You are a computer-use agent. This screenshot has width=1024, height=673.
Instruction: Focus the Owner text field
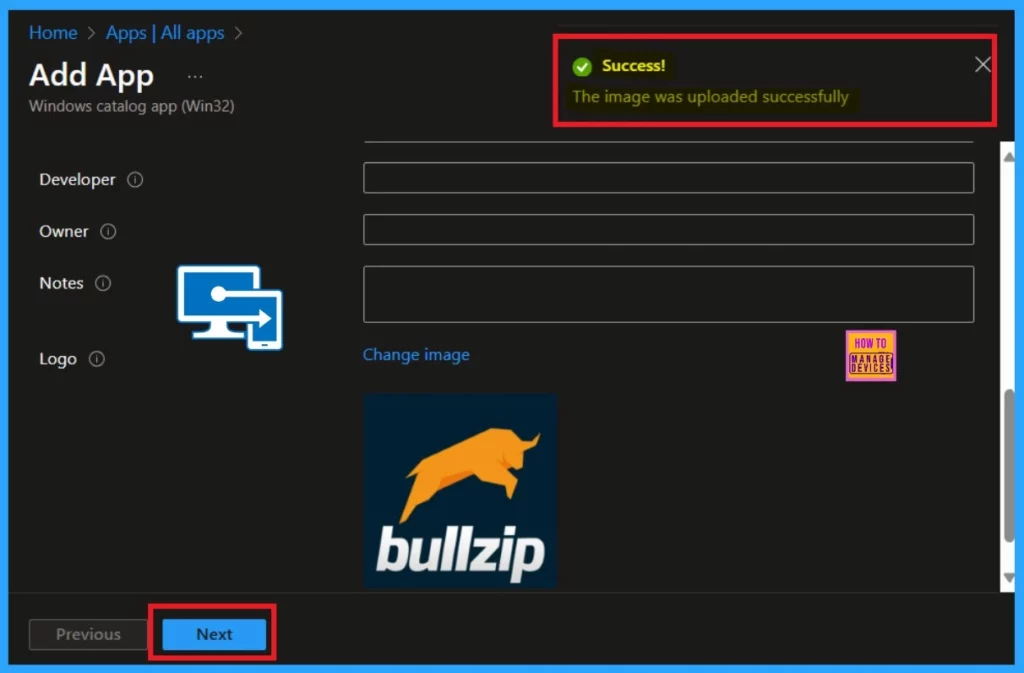668,229
